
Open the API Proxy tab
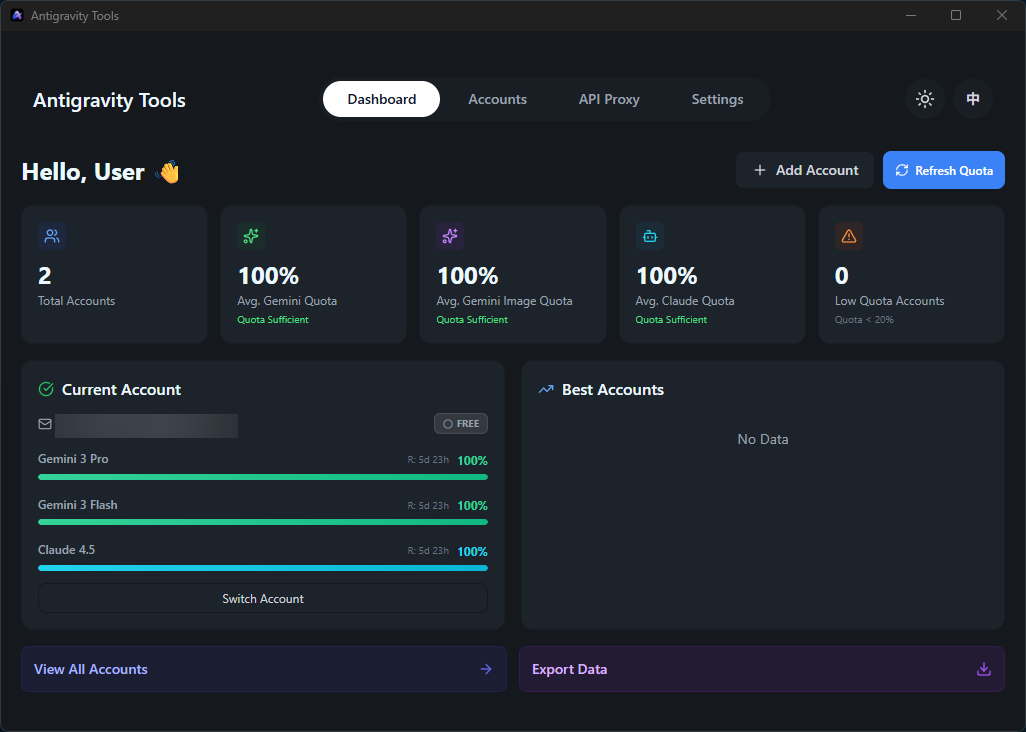(609, 99)
